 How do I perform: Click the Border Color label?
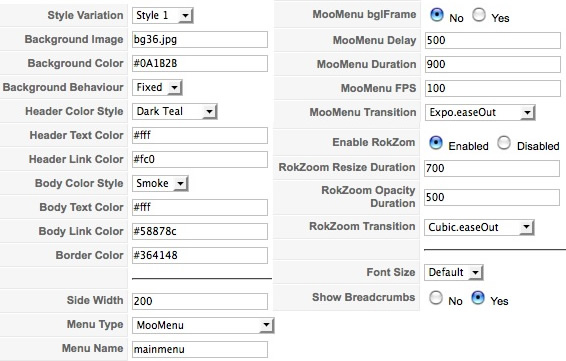click(90, 255)
